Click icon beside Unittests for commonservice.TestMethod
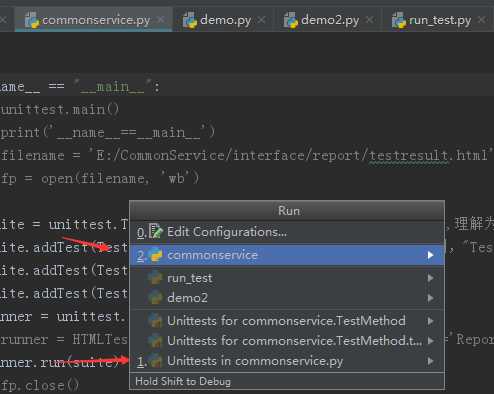The image size is (494, 394). (156, 321)
